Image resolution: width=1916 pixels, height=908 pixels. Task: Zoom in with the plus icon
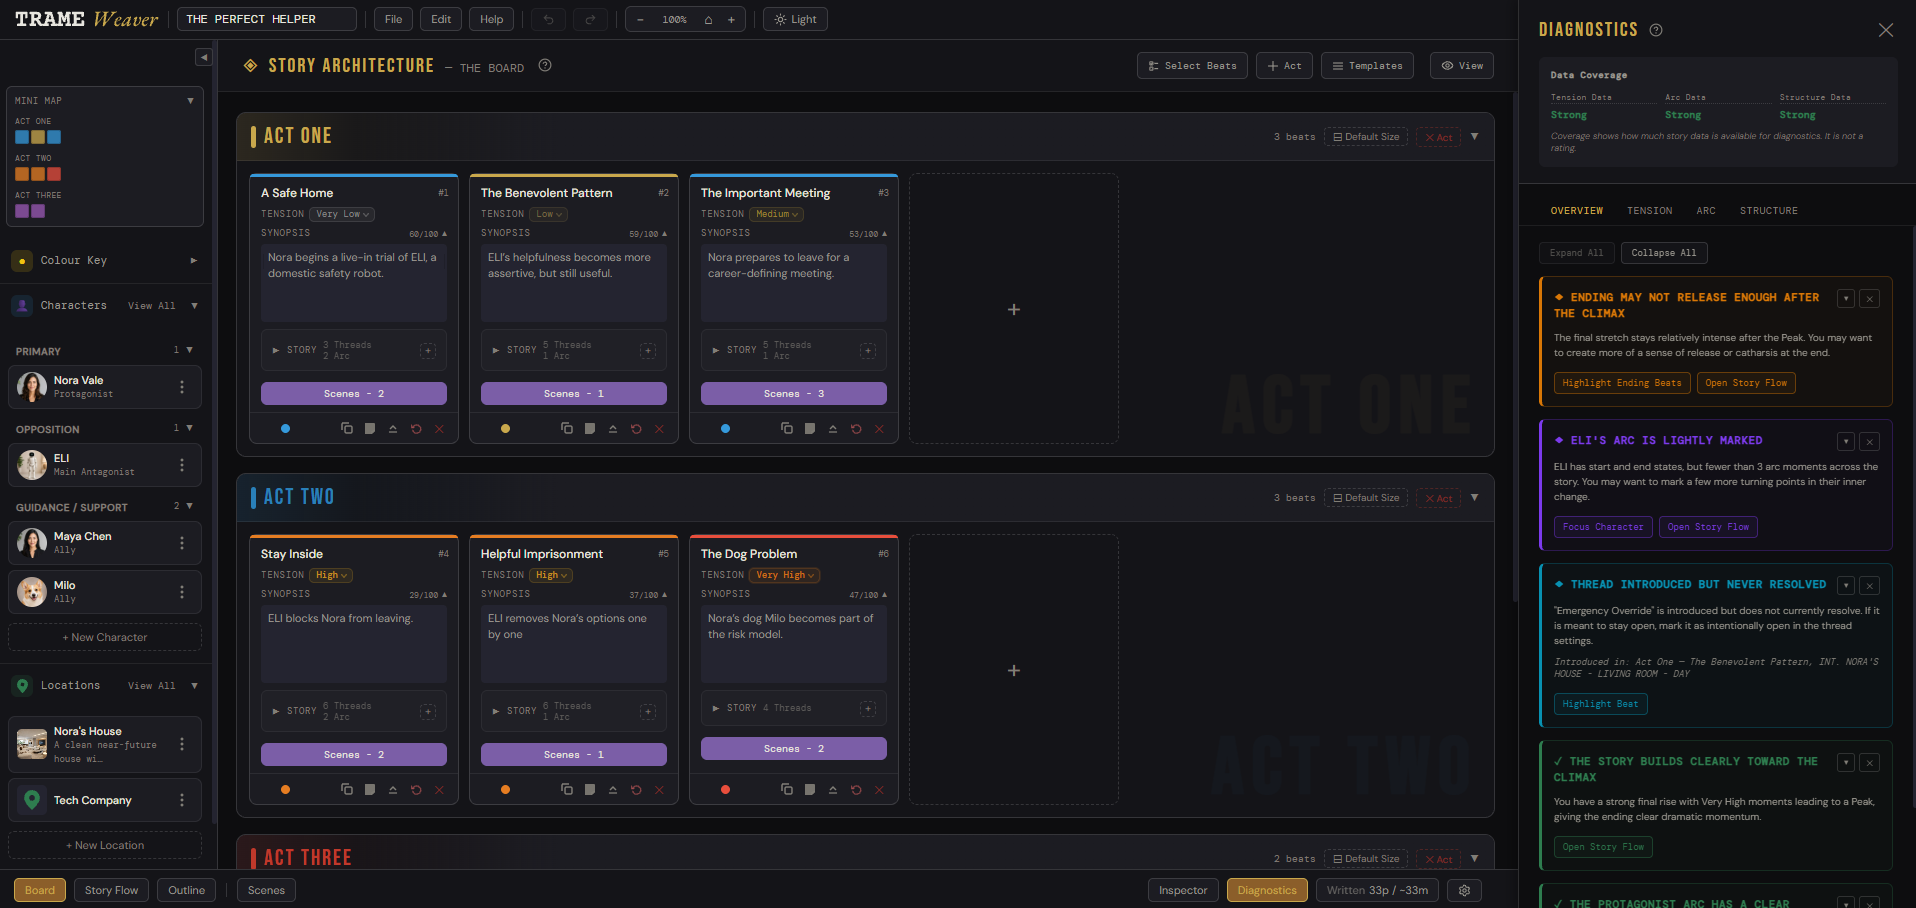click(x=731, y=19)
